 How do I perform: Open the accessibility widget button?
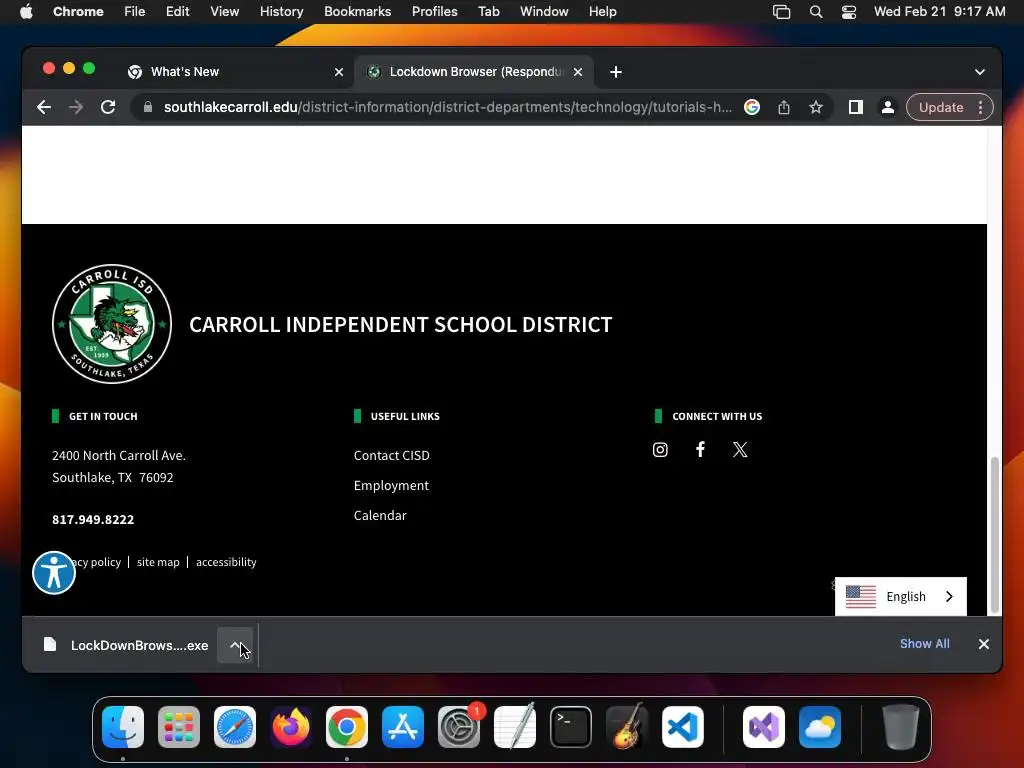[x=54, y=573]
